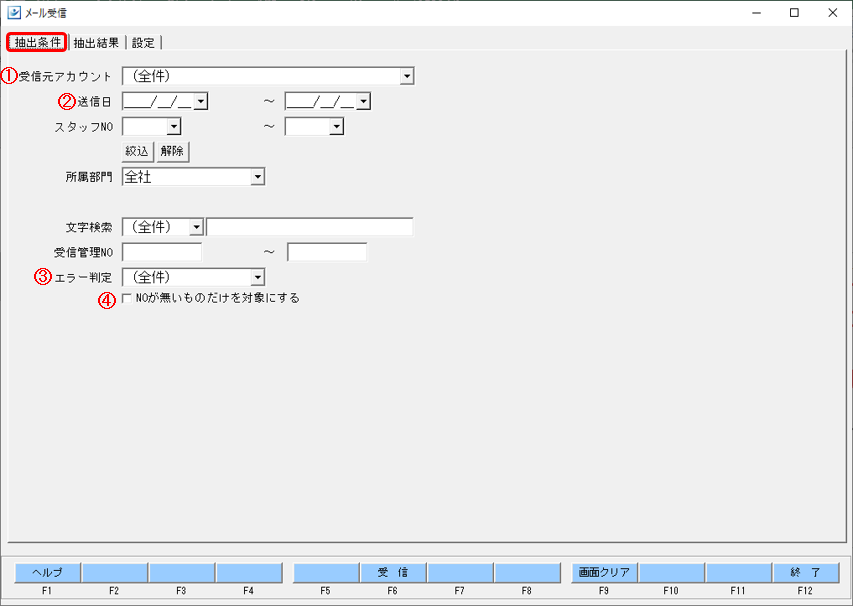Open the 送信日 start date picker
This screenshot has width=853, height=606.
tap(201, 101)
